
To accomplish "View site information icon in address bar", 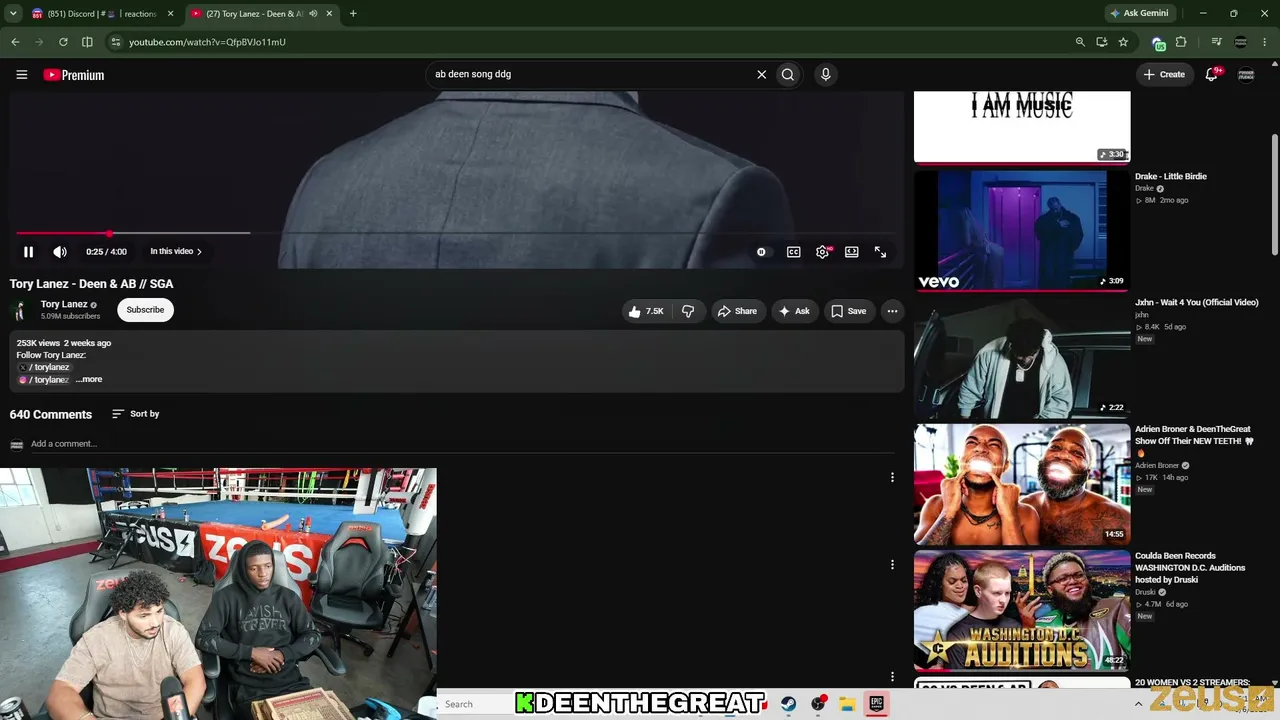I will [x=116, y=42].
